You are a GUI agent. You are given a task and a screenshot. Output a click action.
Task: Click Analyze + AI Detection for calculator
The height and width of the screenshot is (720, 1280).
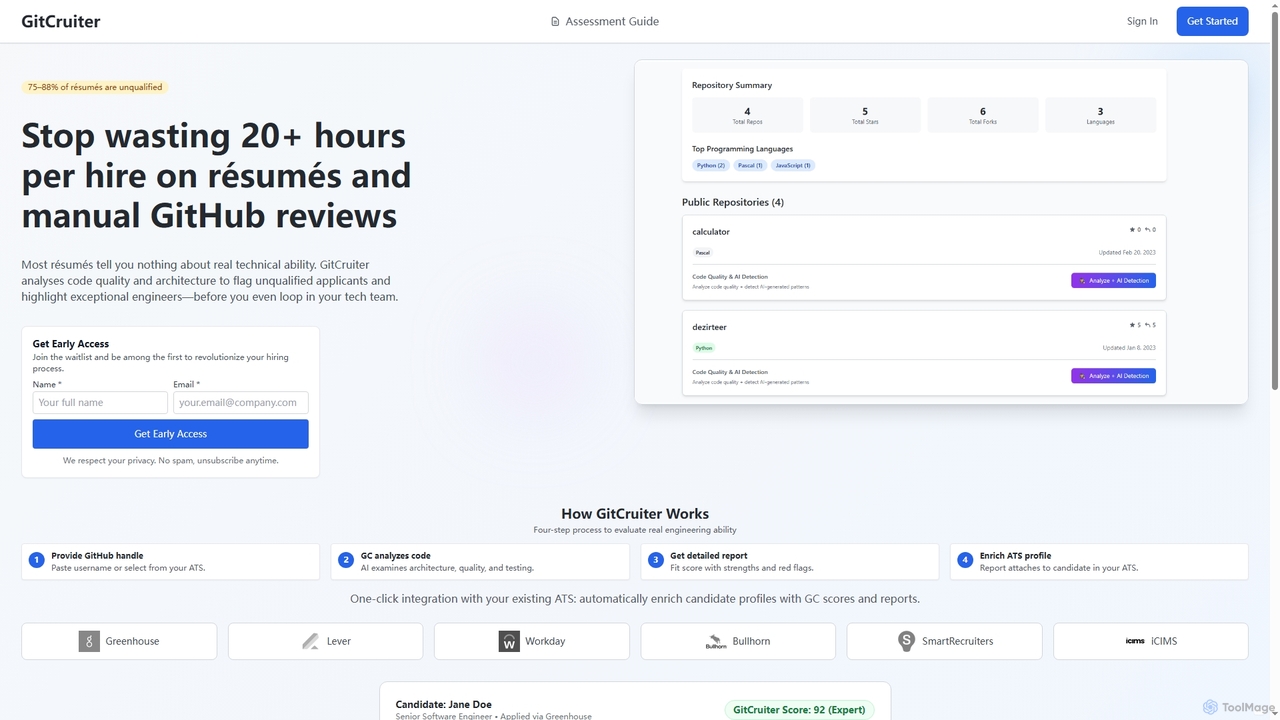click(x=1113, y=281)
